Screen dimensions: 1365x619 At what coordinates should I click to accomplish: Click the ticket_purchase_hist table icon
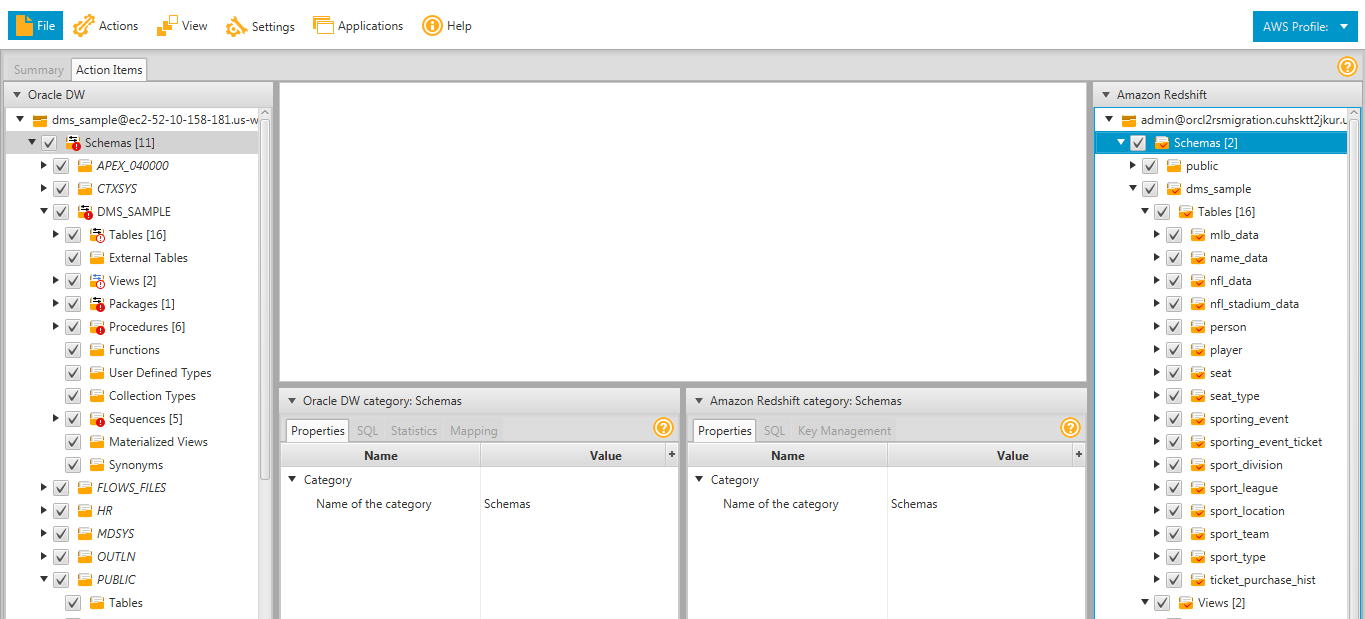[x=1198, y=580]
